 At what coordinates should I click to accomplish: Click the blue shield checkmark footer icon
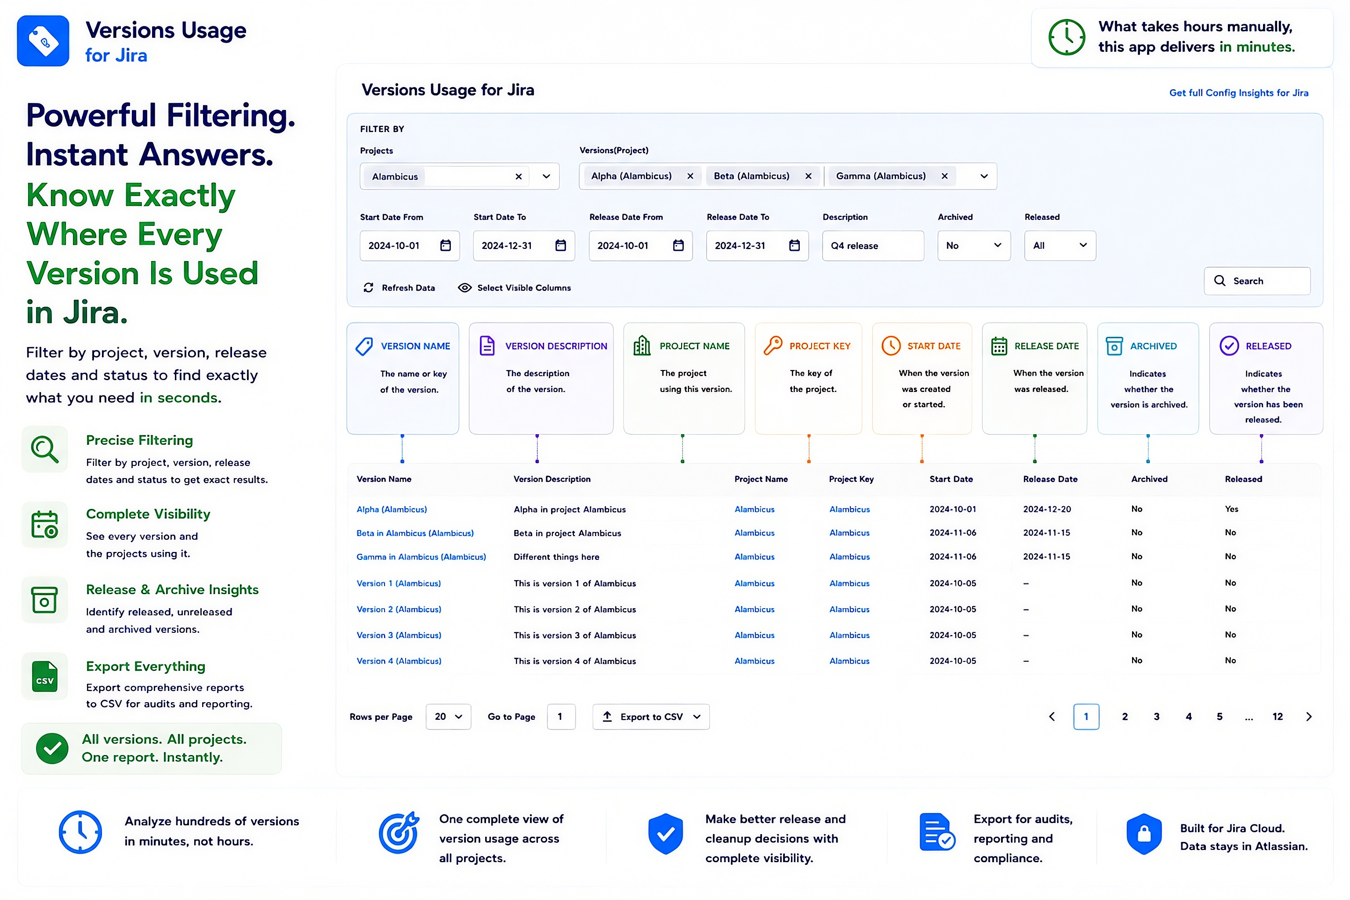click(x=665, y=834)
